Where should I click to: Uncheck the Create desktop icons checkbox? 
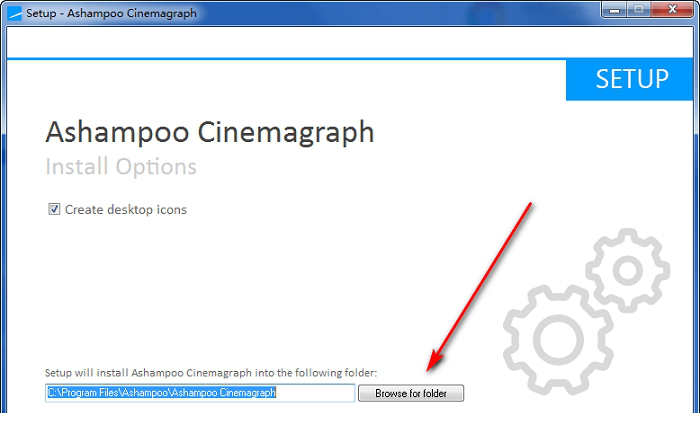pos(54,209)
